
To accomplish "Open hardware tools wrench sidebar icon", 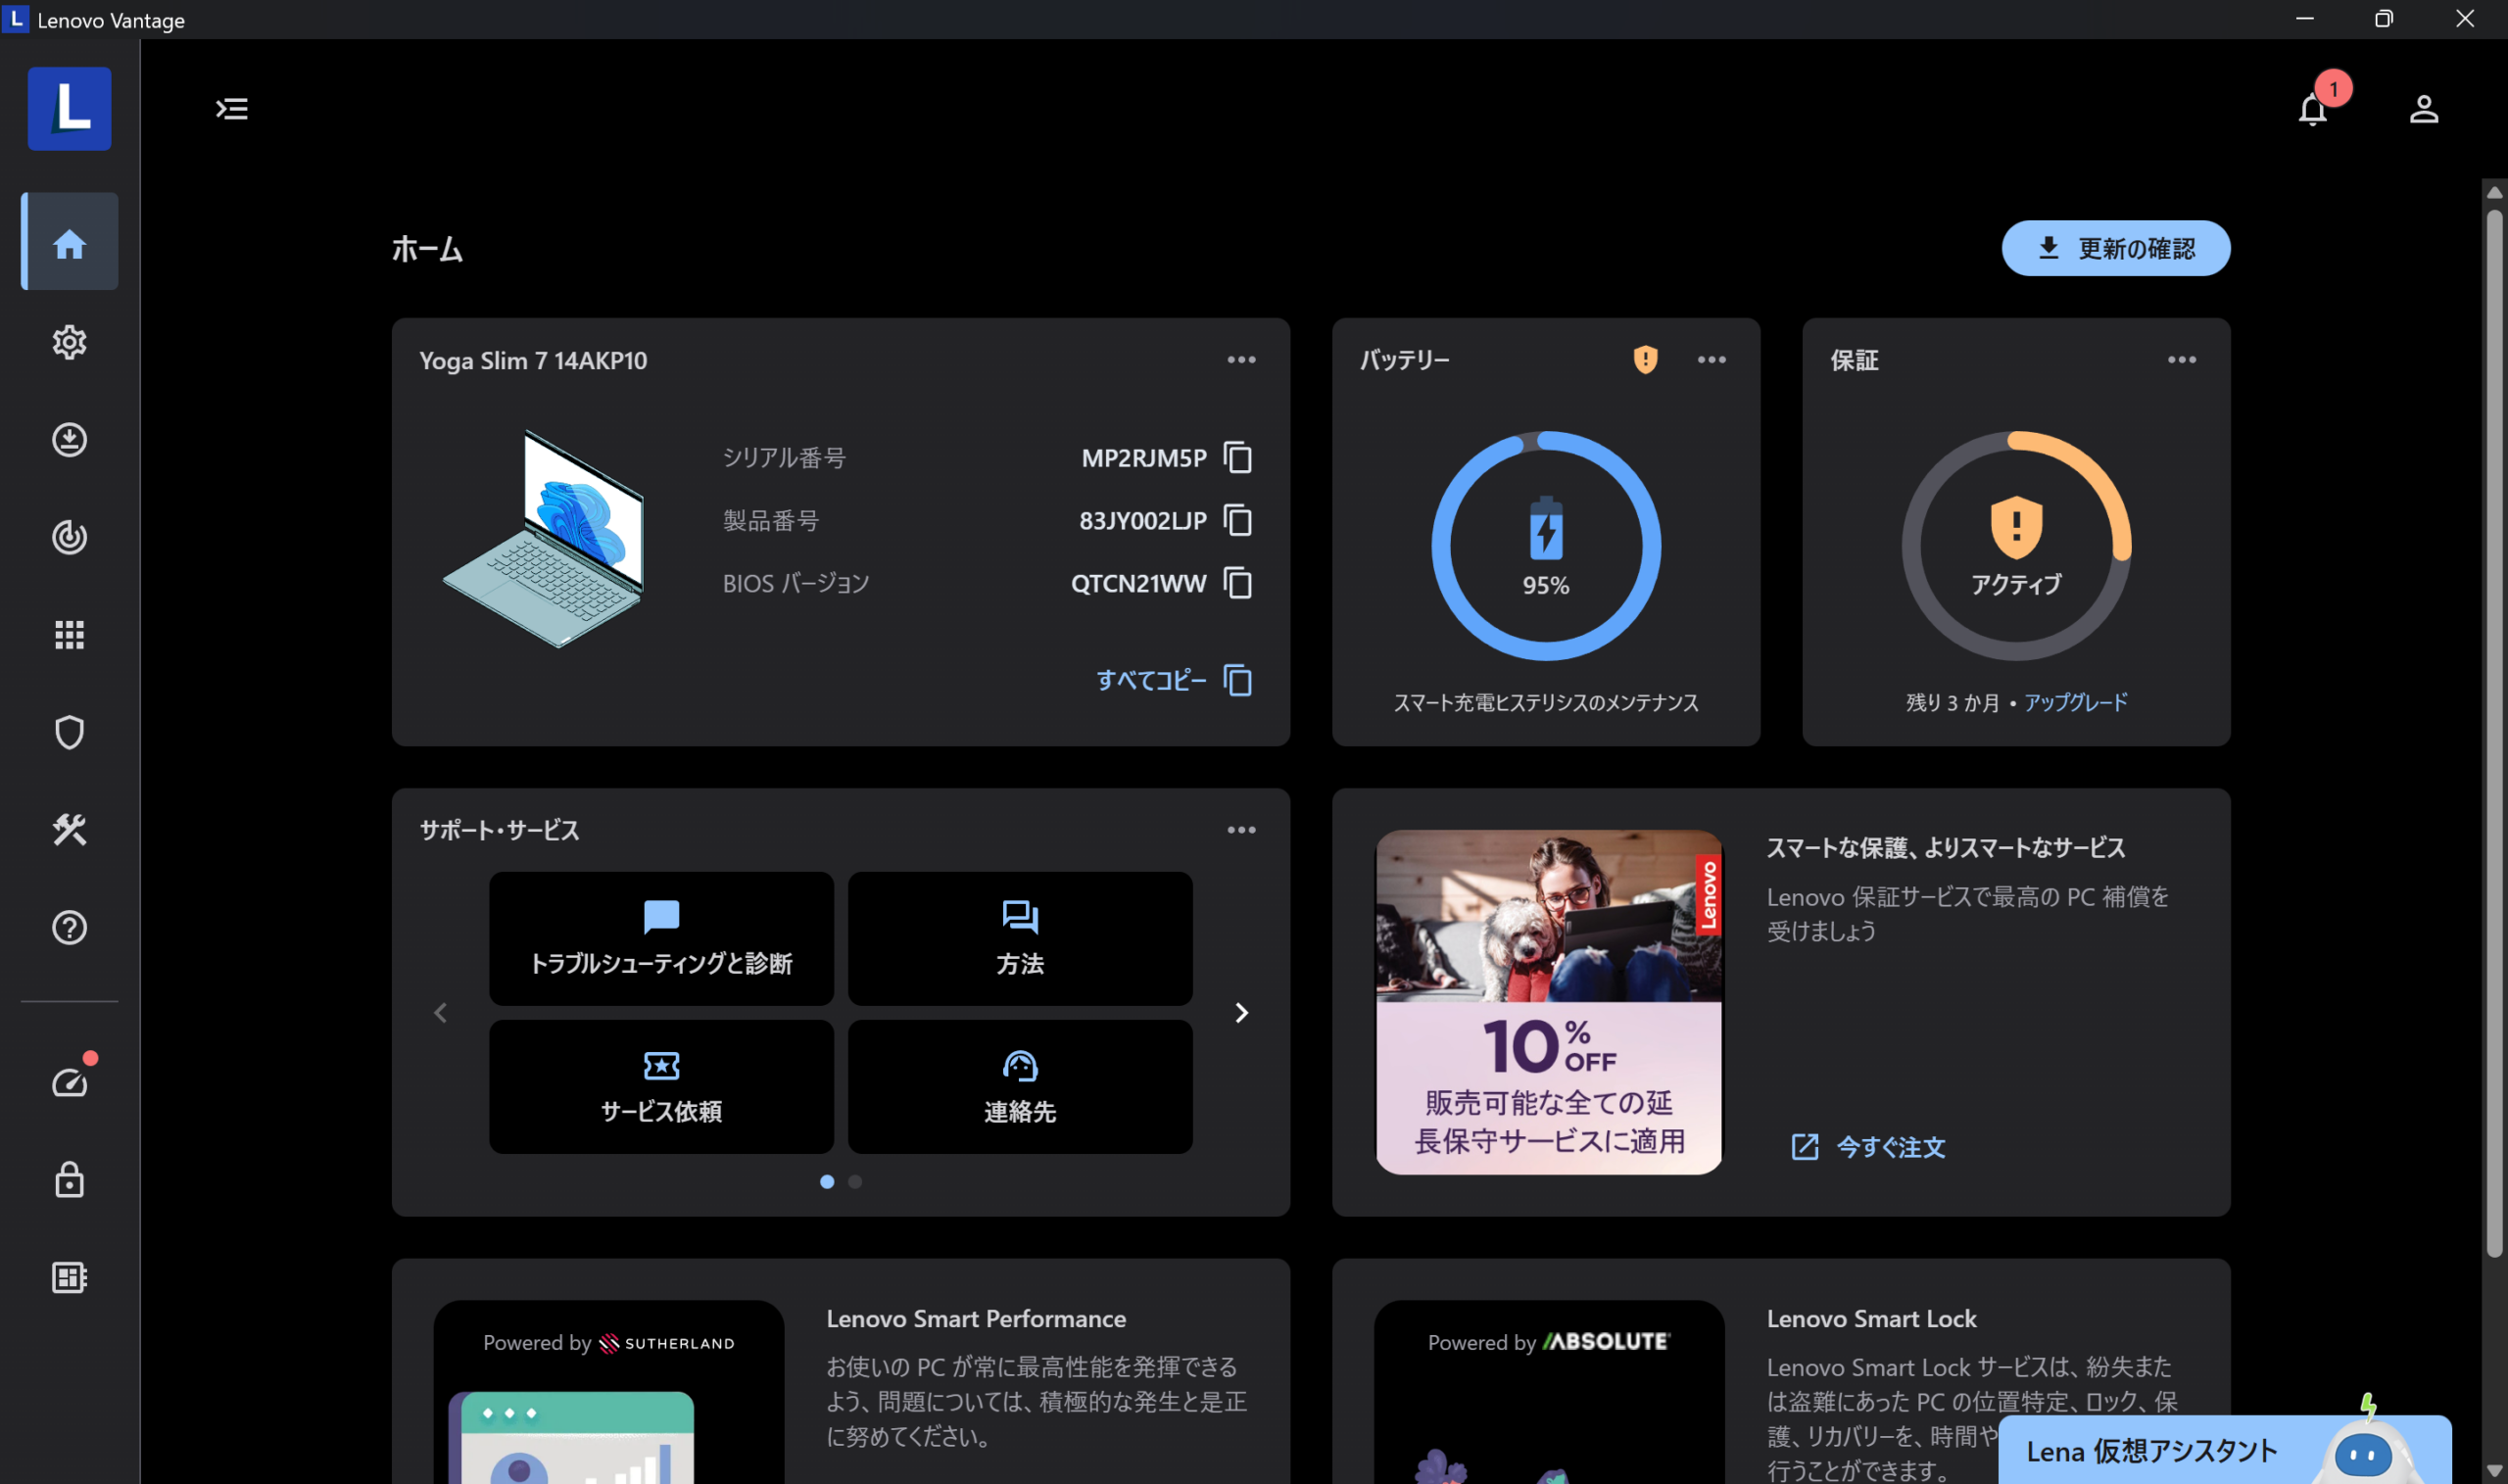I will coord(69,830).
